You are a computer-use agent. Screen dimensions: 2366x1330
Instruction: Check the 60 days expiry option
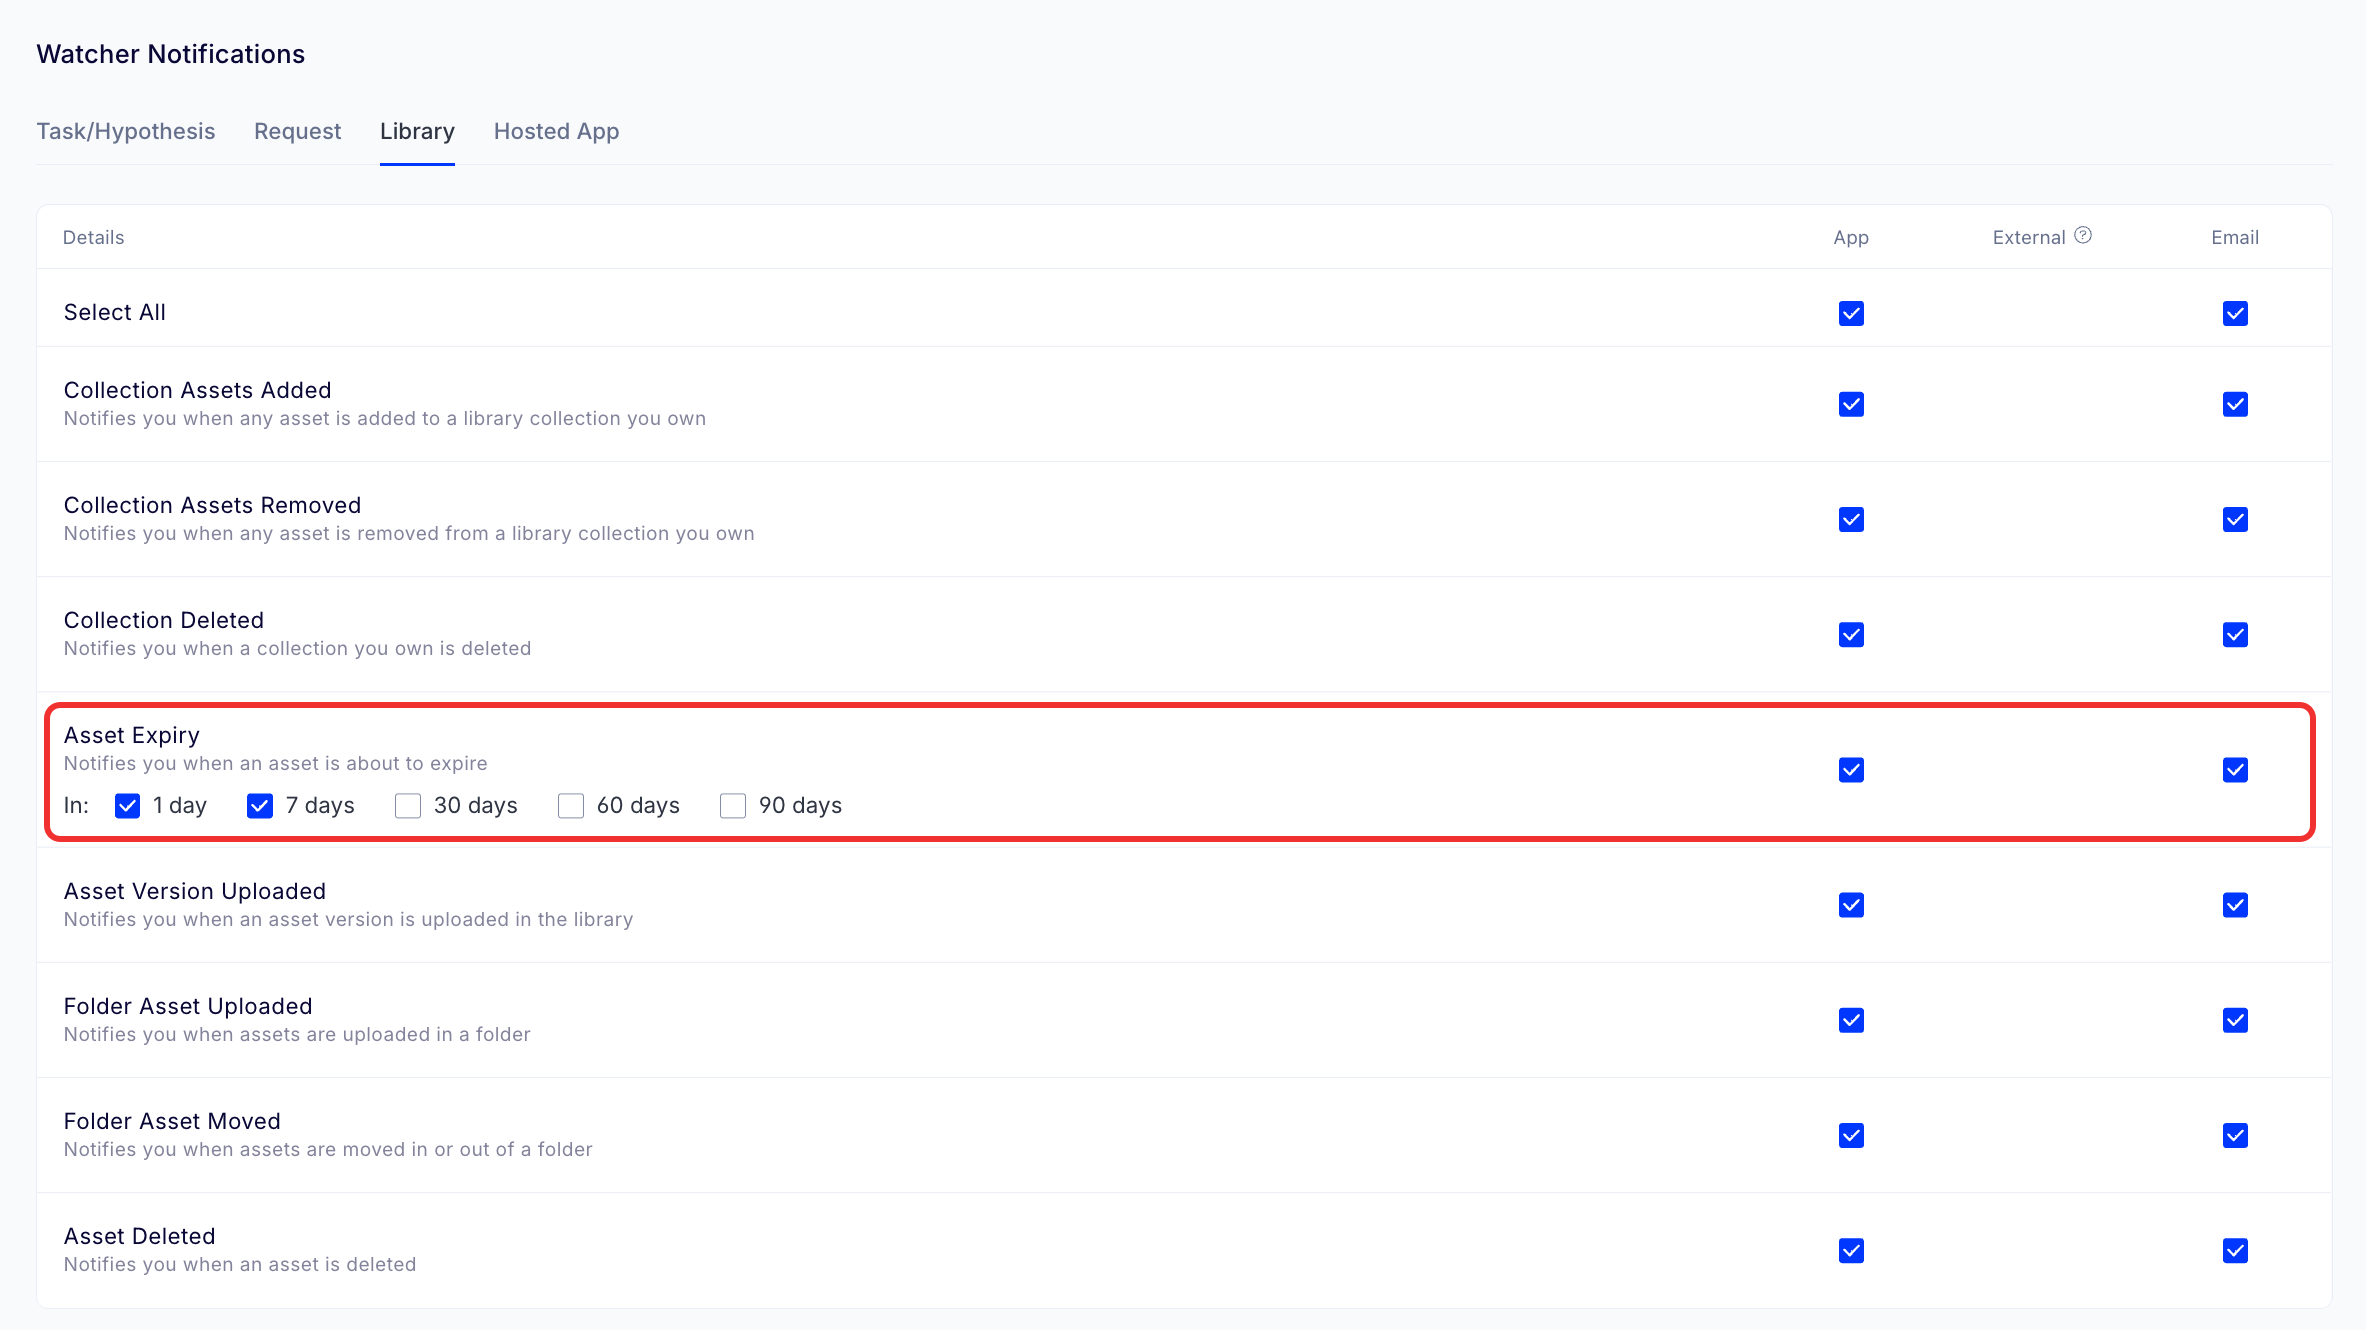(x=571, y=806)
